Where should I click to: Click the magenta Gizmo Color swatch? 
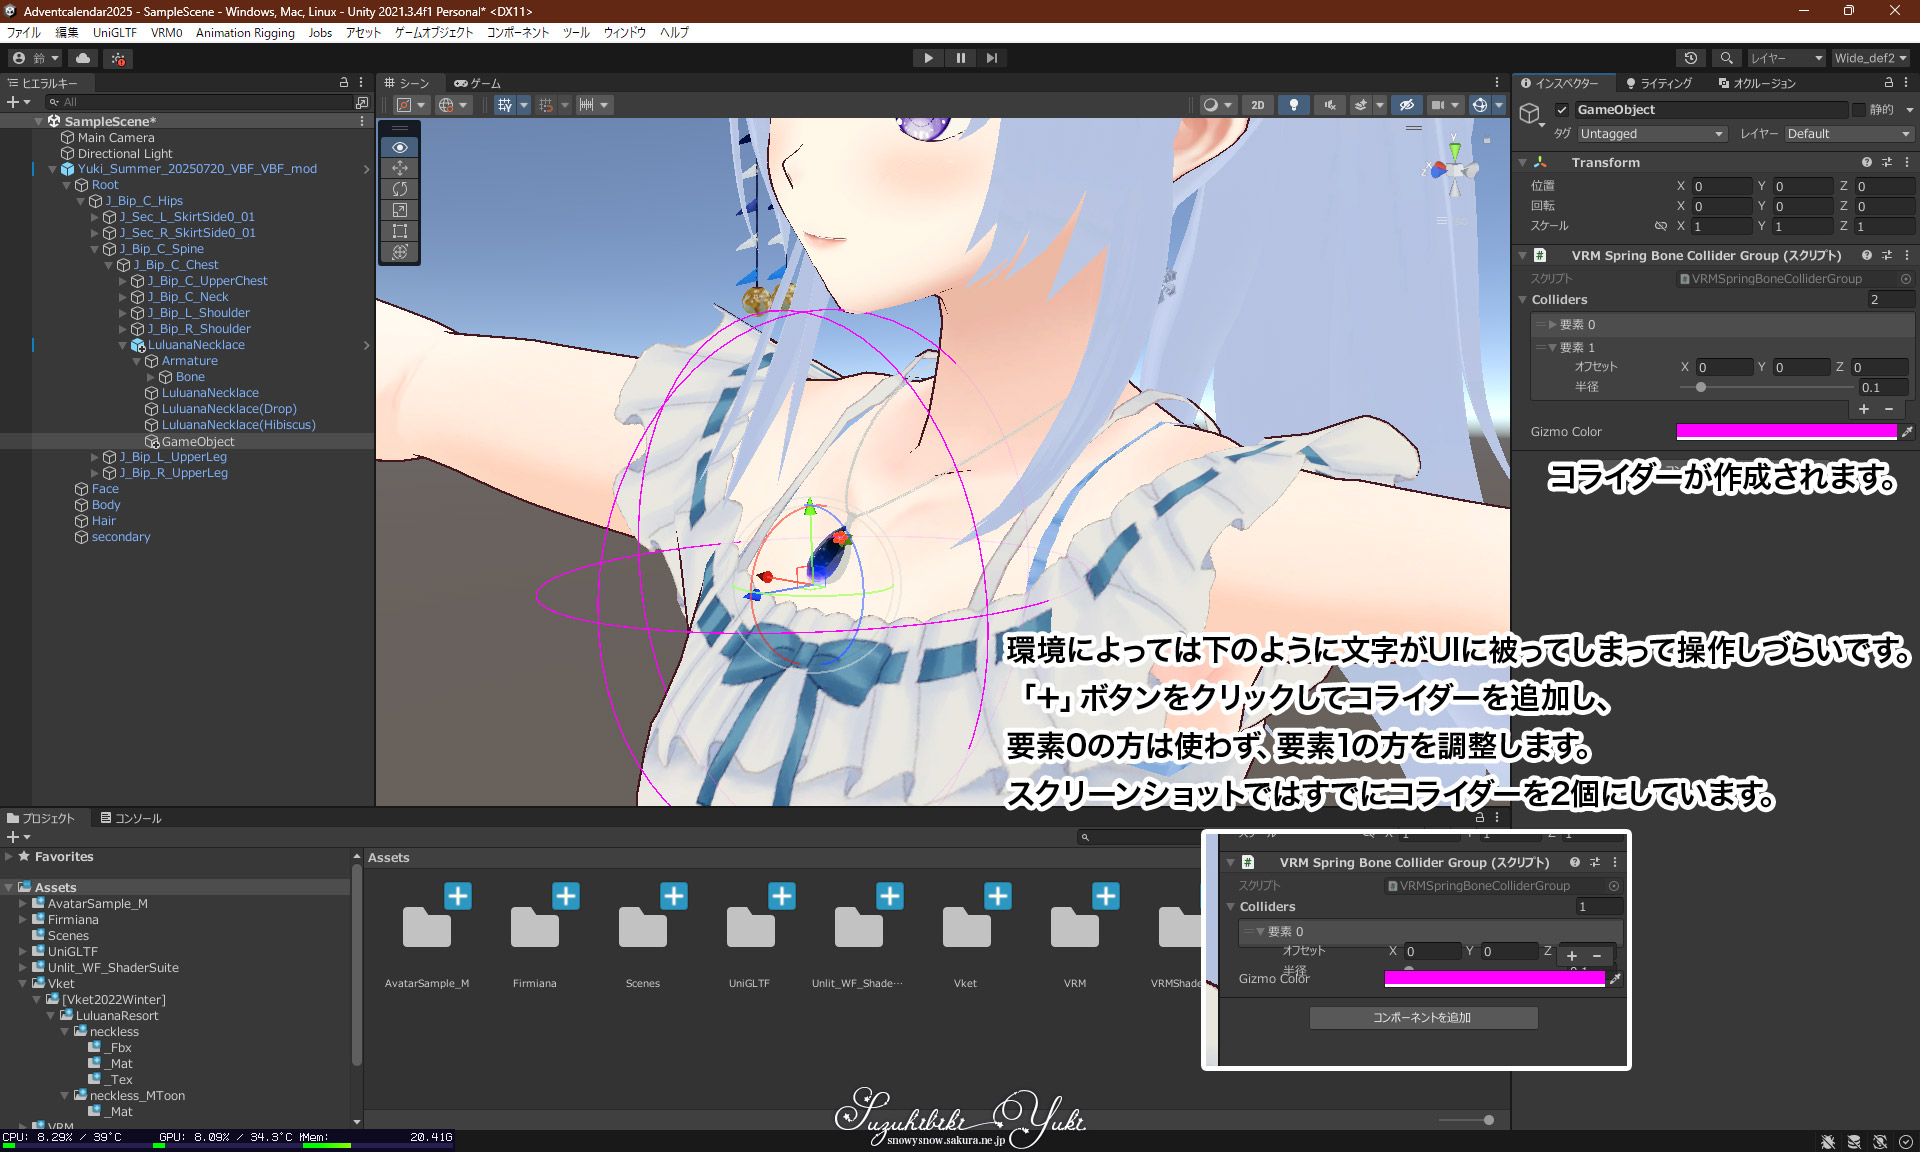1786,432
